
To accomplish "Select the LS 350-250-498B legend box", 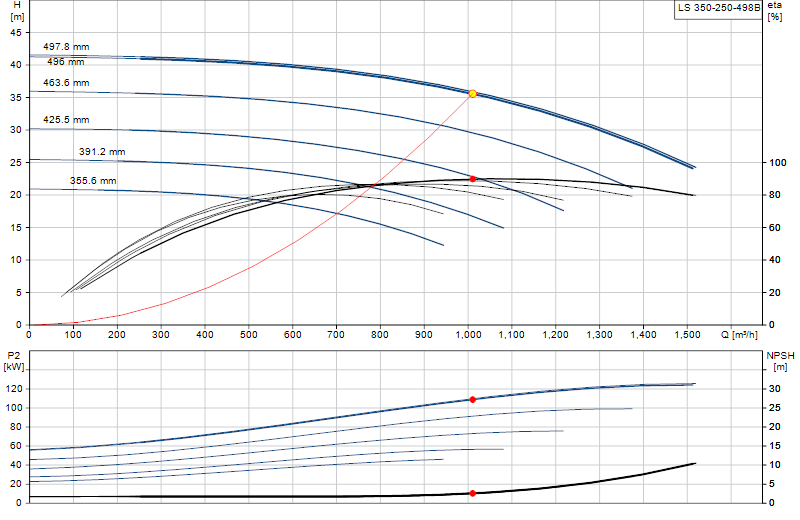I will click(x=719, y=9).
